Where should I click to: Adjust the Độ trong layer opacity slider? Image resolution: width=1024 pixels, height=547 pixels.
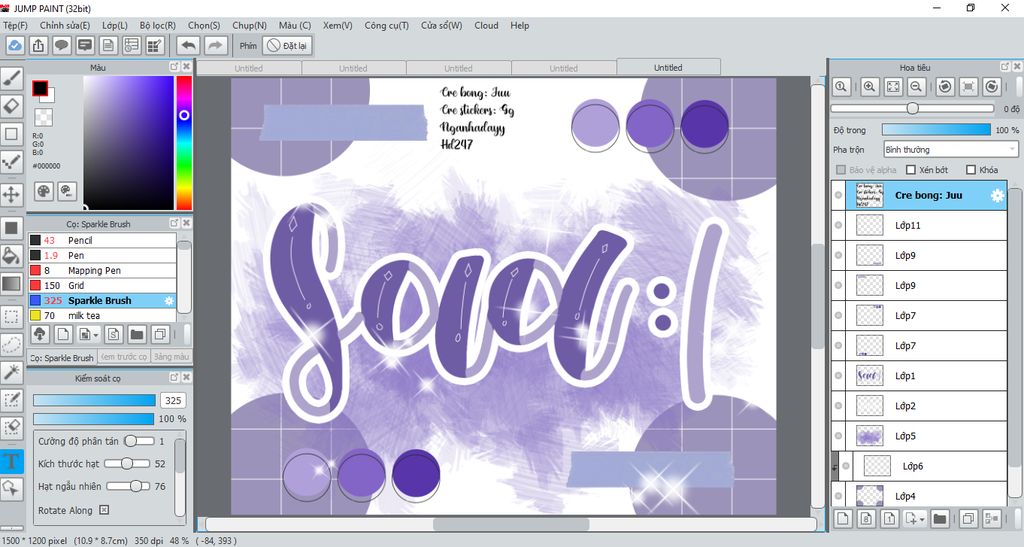(x=936, y=130)
